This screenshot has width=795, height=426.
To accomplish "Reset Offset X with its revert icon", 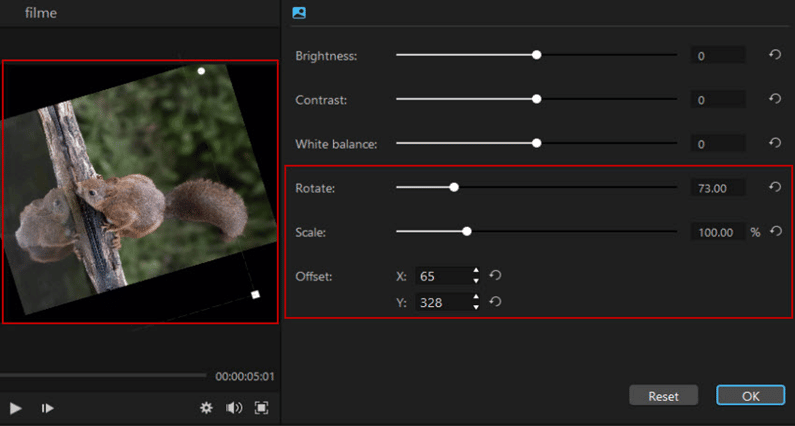I will point(495,275).
